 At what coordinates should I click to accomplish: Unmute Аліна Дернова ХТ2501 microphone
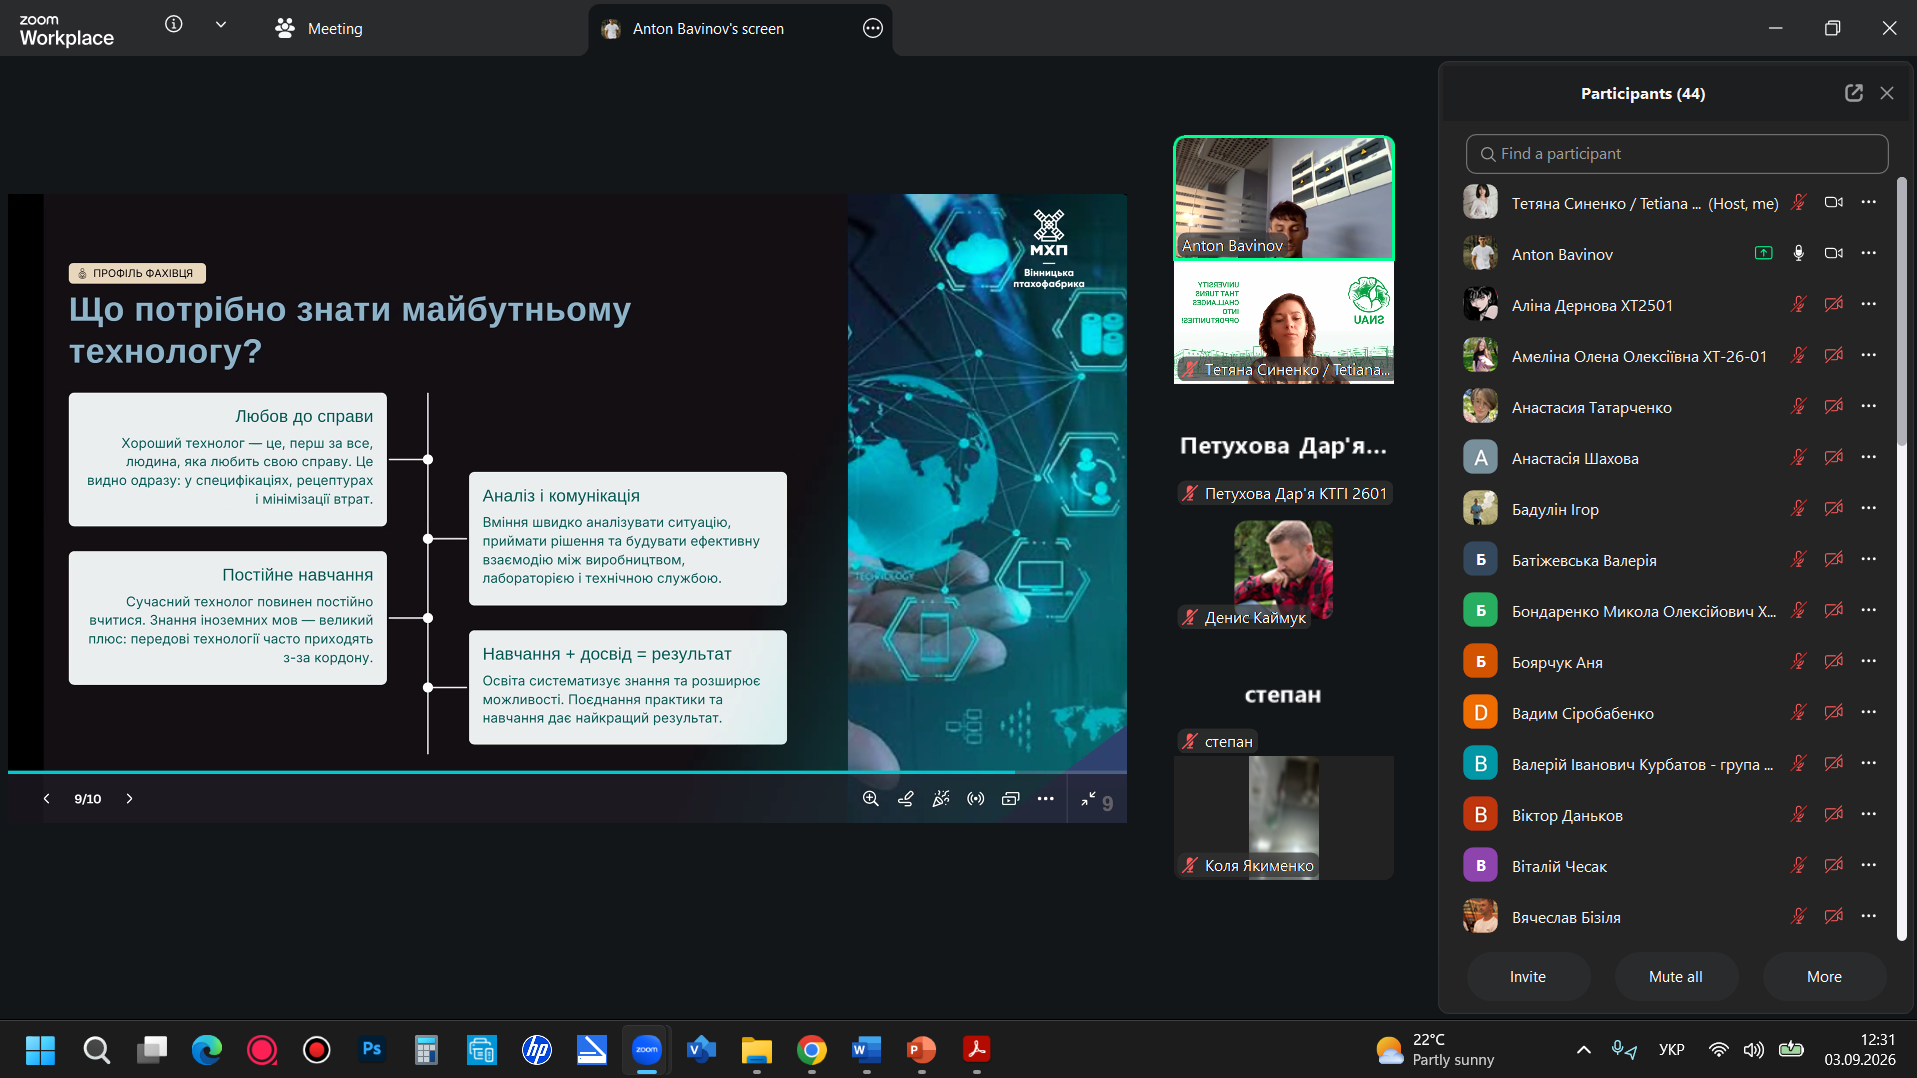point(1798,305)
